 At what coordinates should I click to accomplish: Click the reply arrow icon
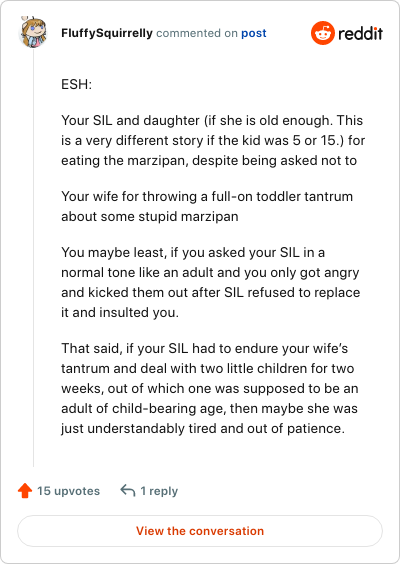pyautogui.click(x=128, y=490)
